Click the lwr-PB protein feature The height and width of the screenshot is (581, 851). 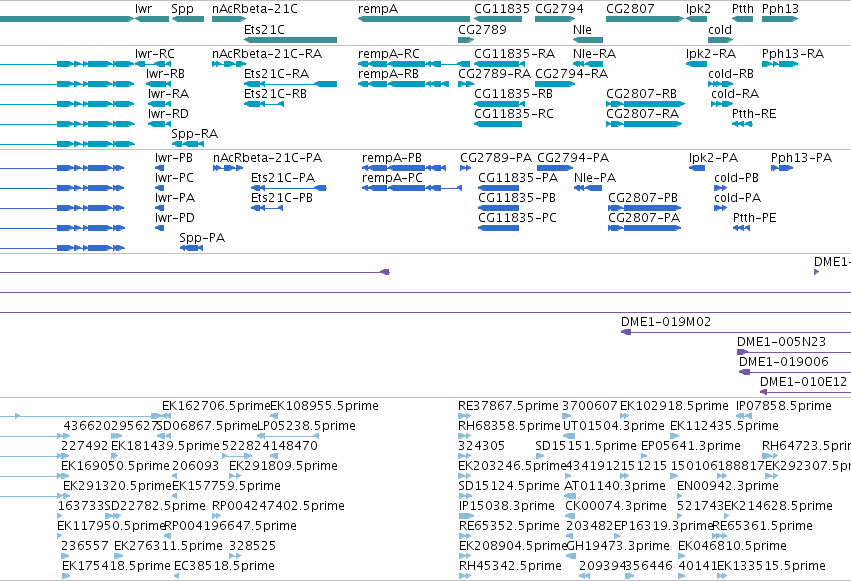pos(160,168)
